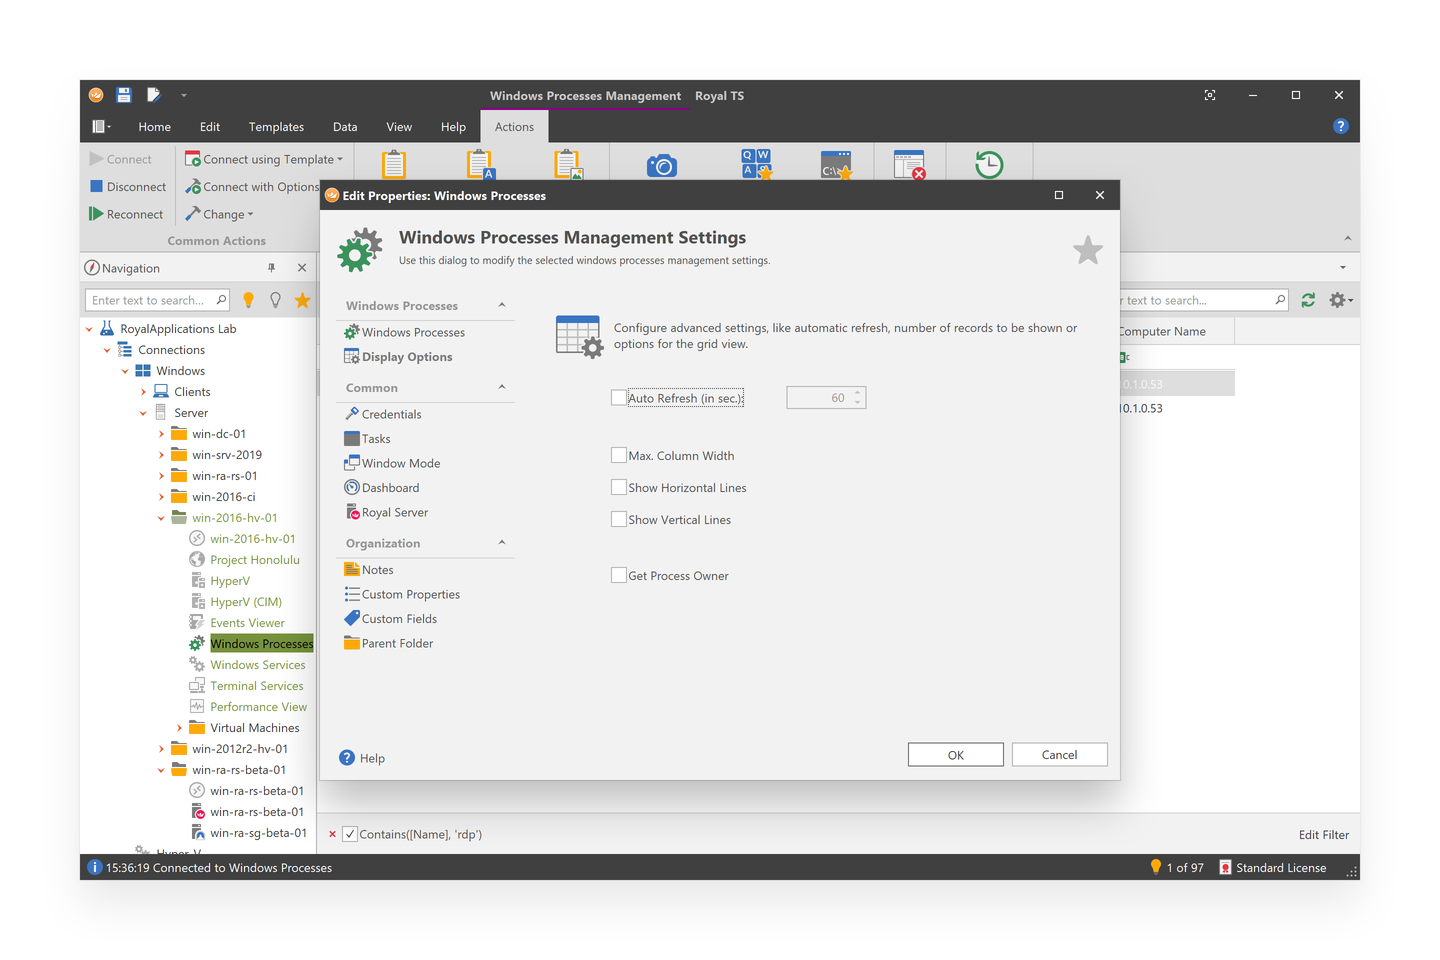Enable Auto Refresh in seconds
This screenshot has width=1440, height=960.
(x=618, y=397)
